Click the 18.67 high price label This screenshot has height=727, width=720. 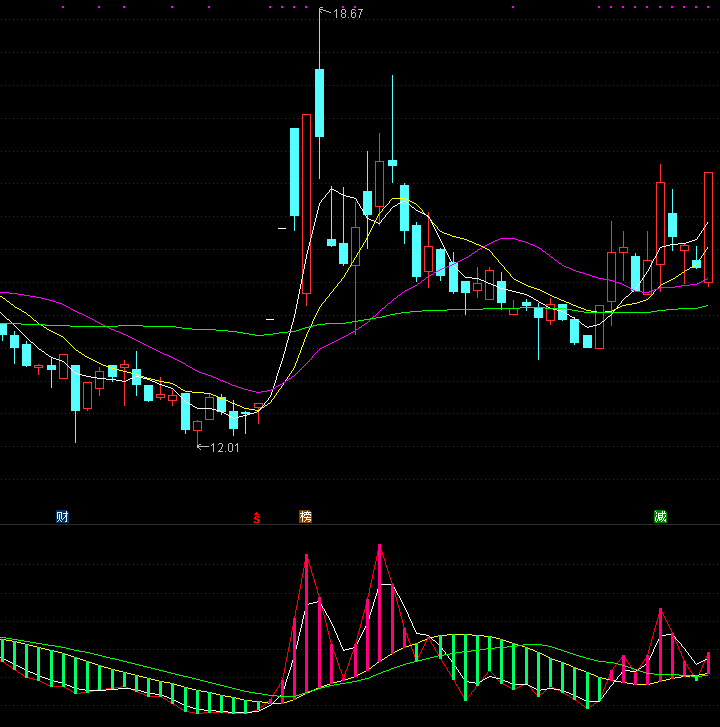coord(348,14)
